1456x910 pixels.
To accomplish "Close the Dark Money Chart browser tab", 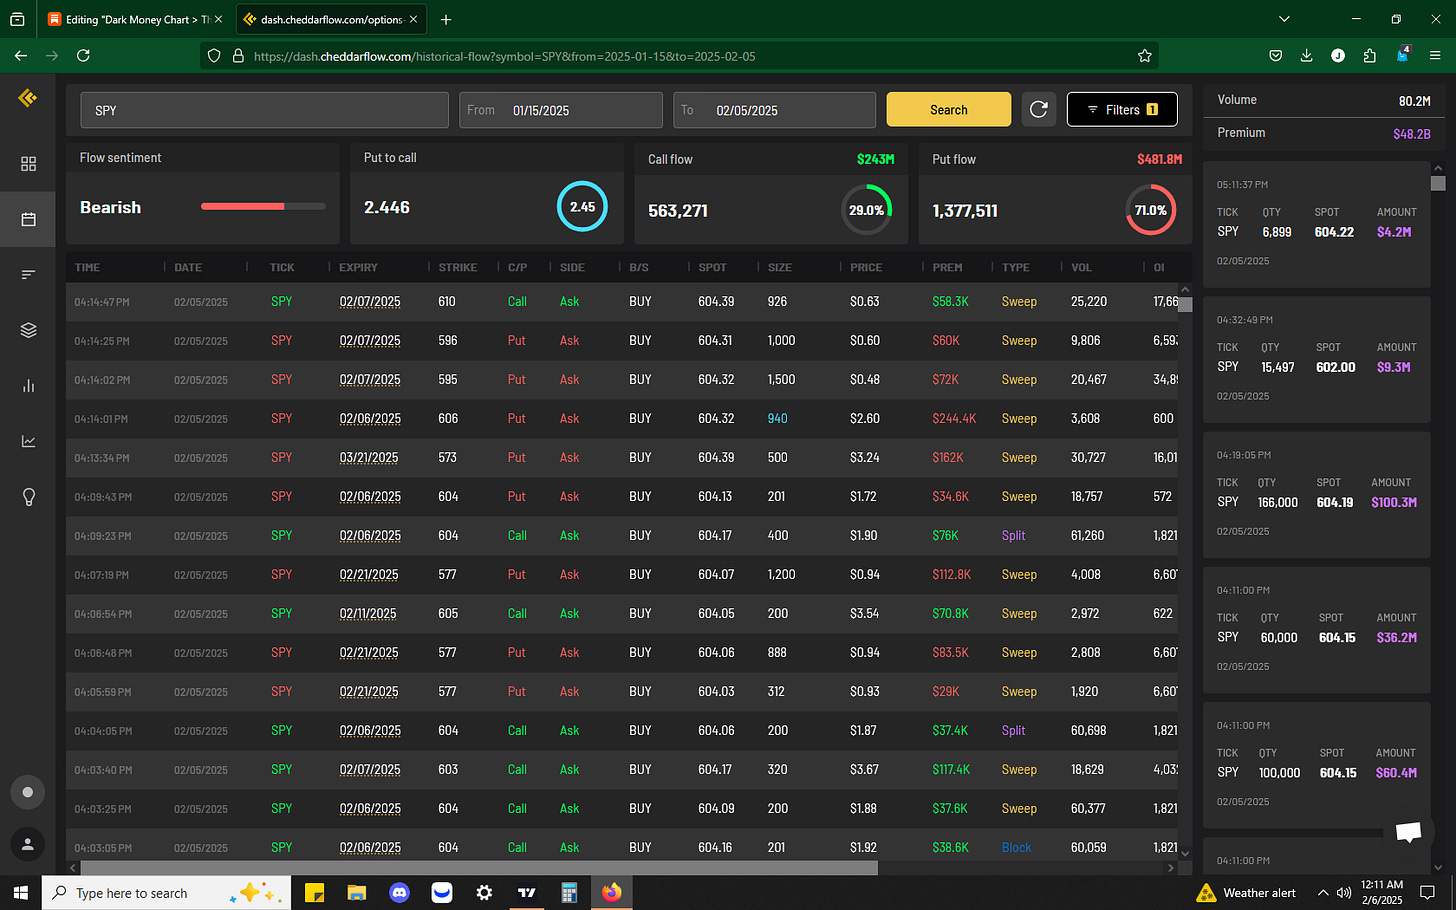I will point(218,19).
